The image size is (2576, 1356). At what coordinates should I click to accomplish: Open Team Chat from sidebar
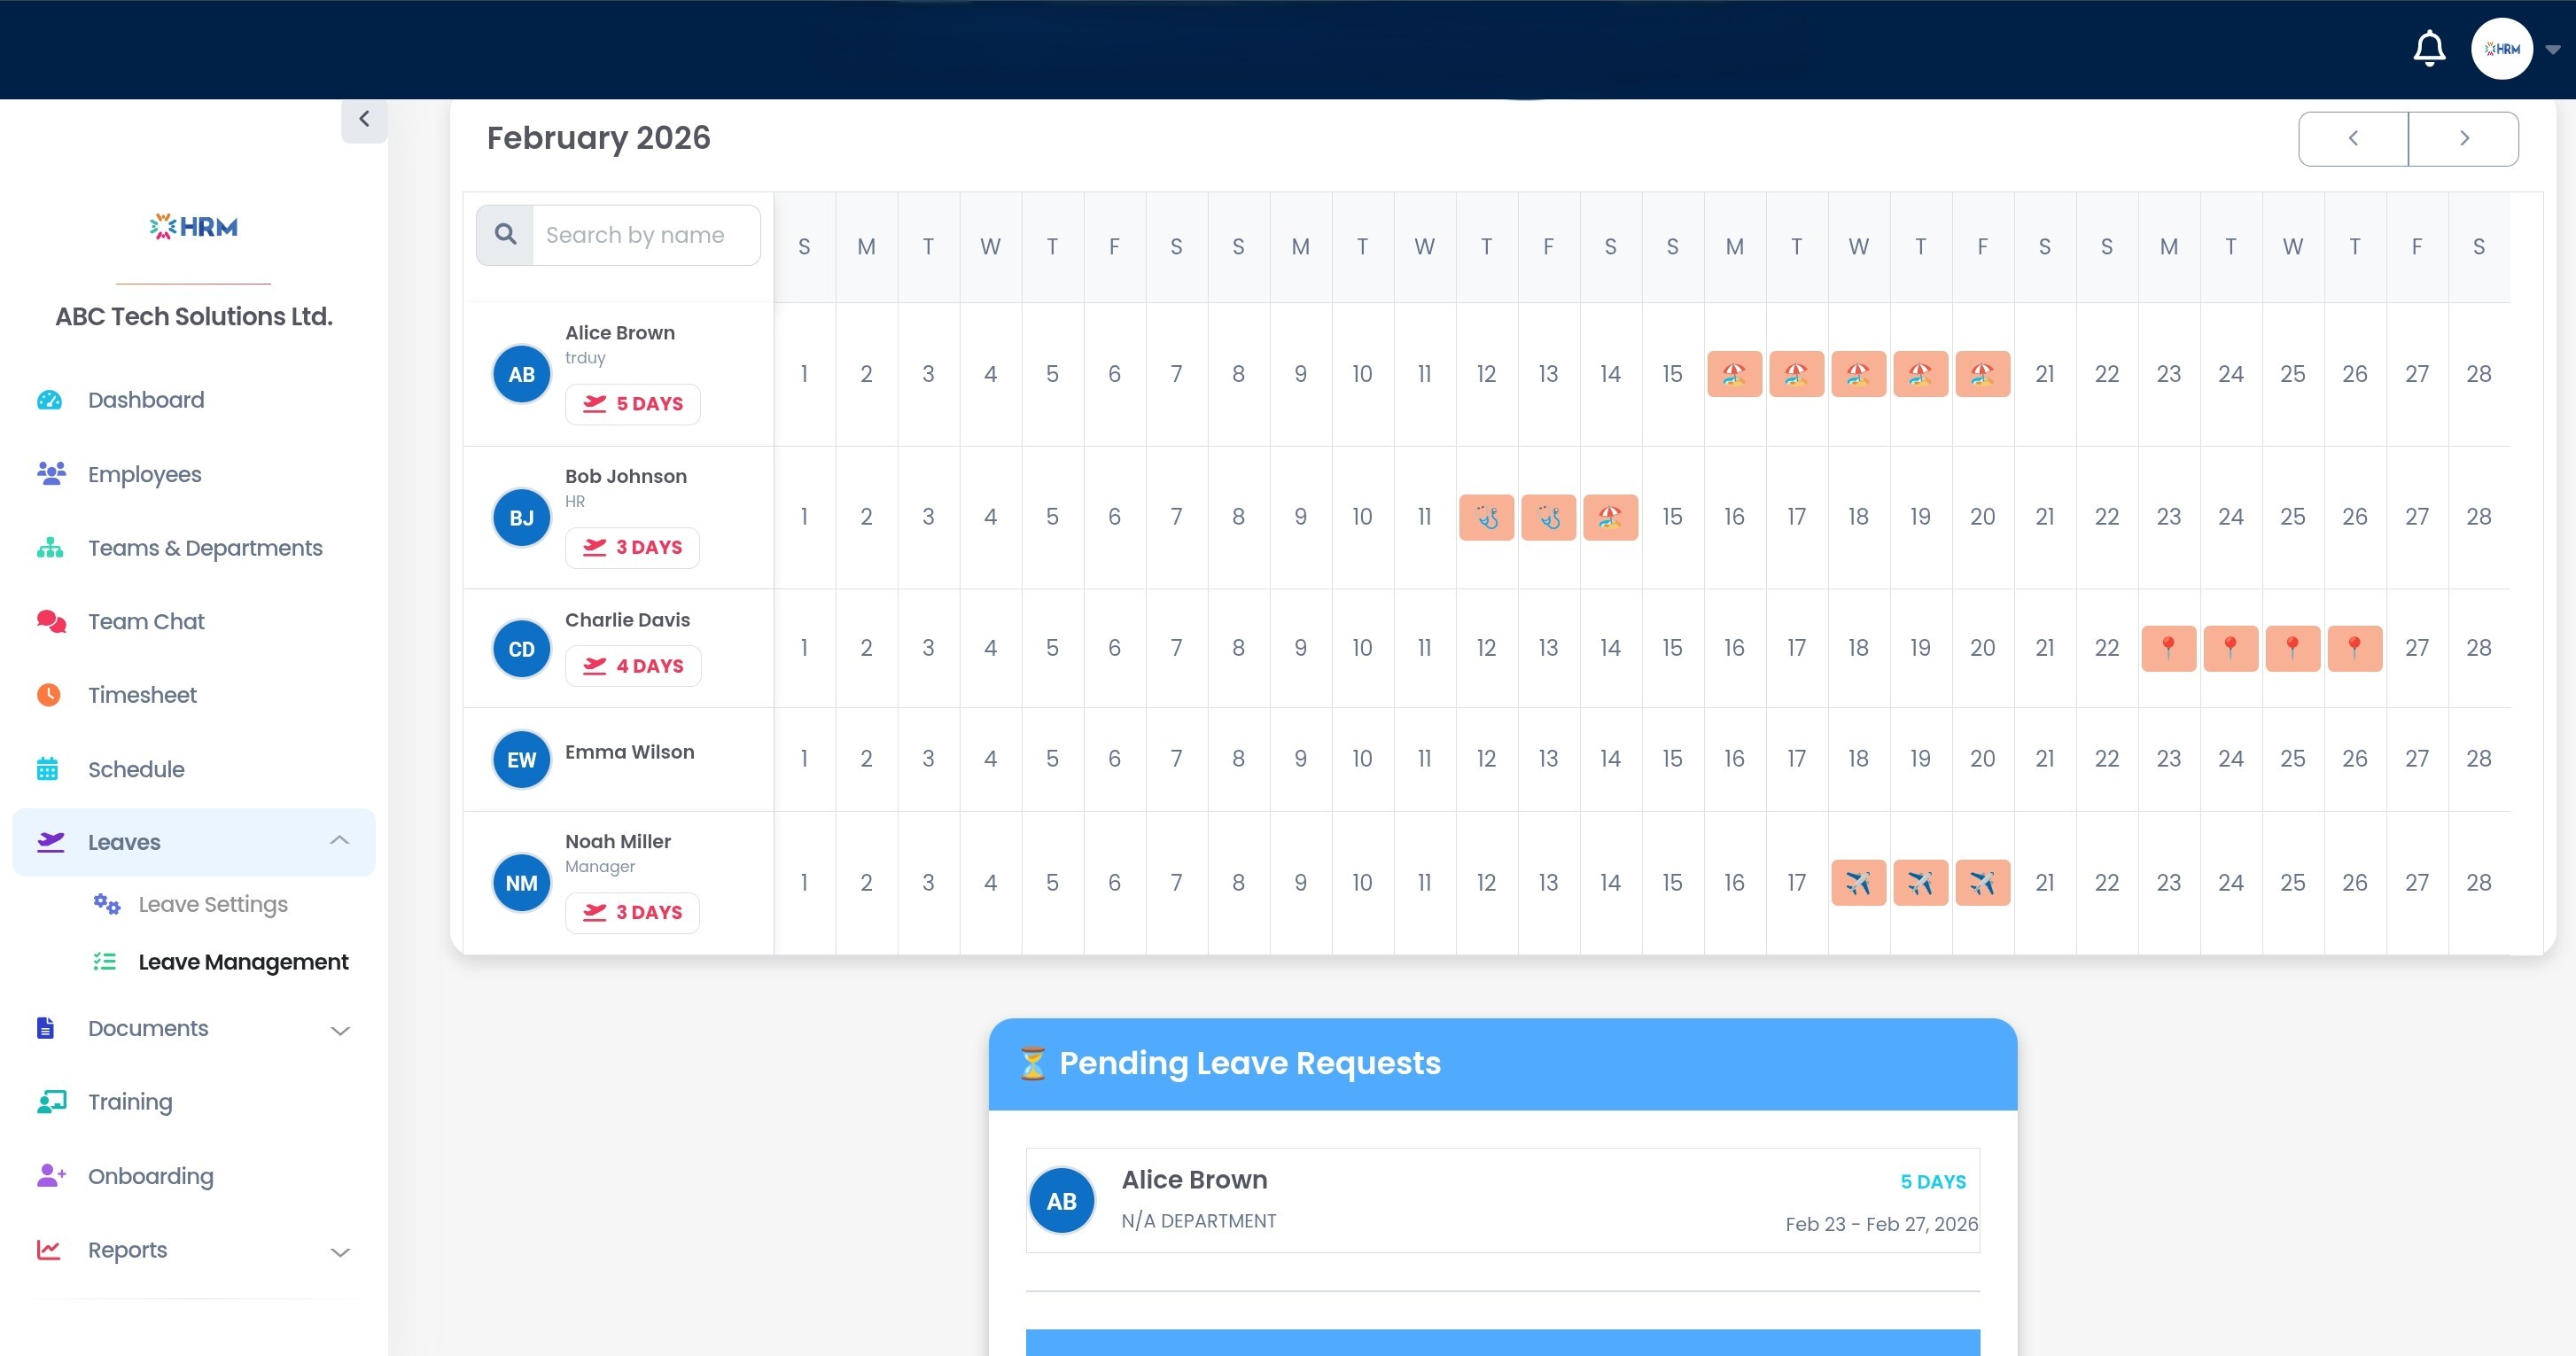[146, 621]
